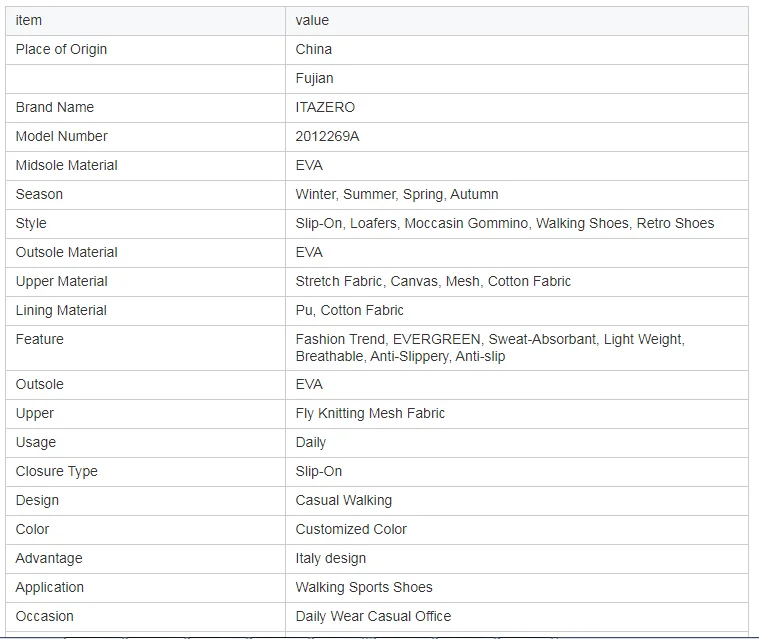Select the ITAZERO brand name value
The height and width of the screenshot is (639, 759).
[x=325, y=107]
